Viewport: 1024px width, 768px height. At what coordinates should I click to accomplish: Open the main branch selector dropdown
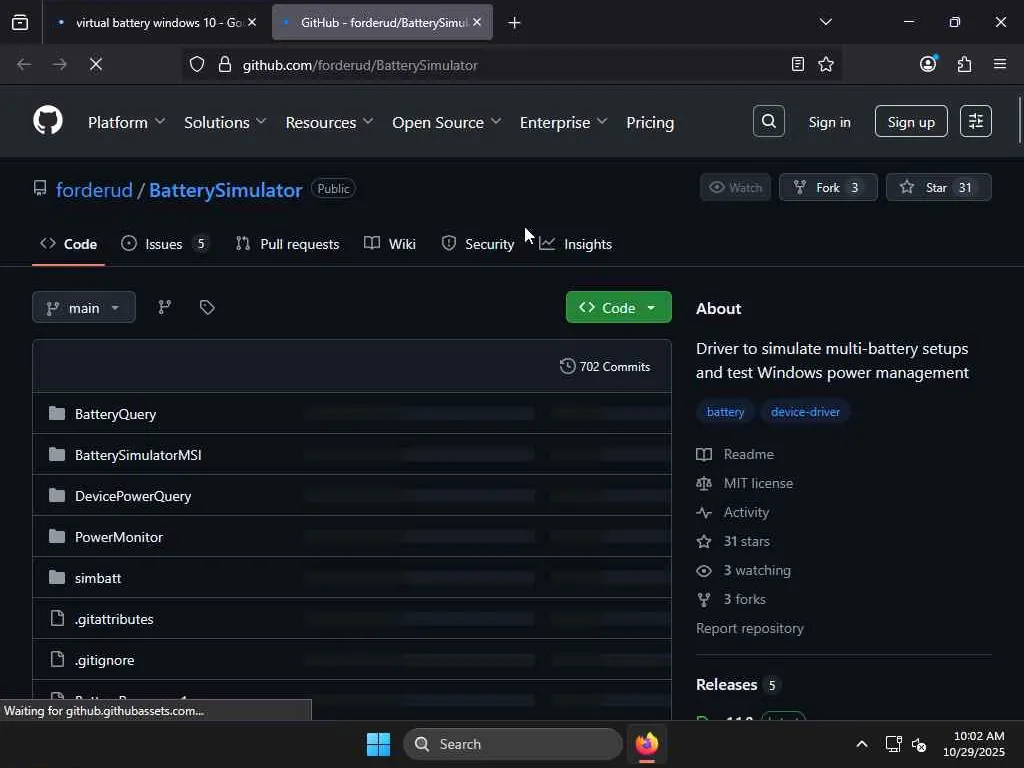[84, 307]
